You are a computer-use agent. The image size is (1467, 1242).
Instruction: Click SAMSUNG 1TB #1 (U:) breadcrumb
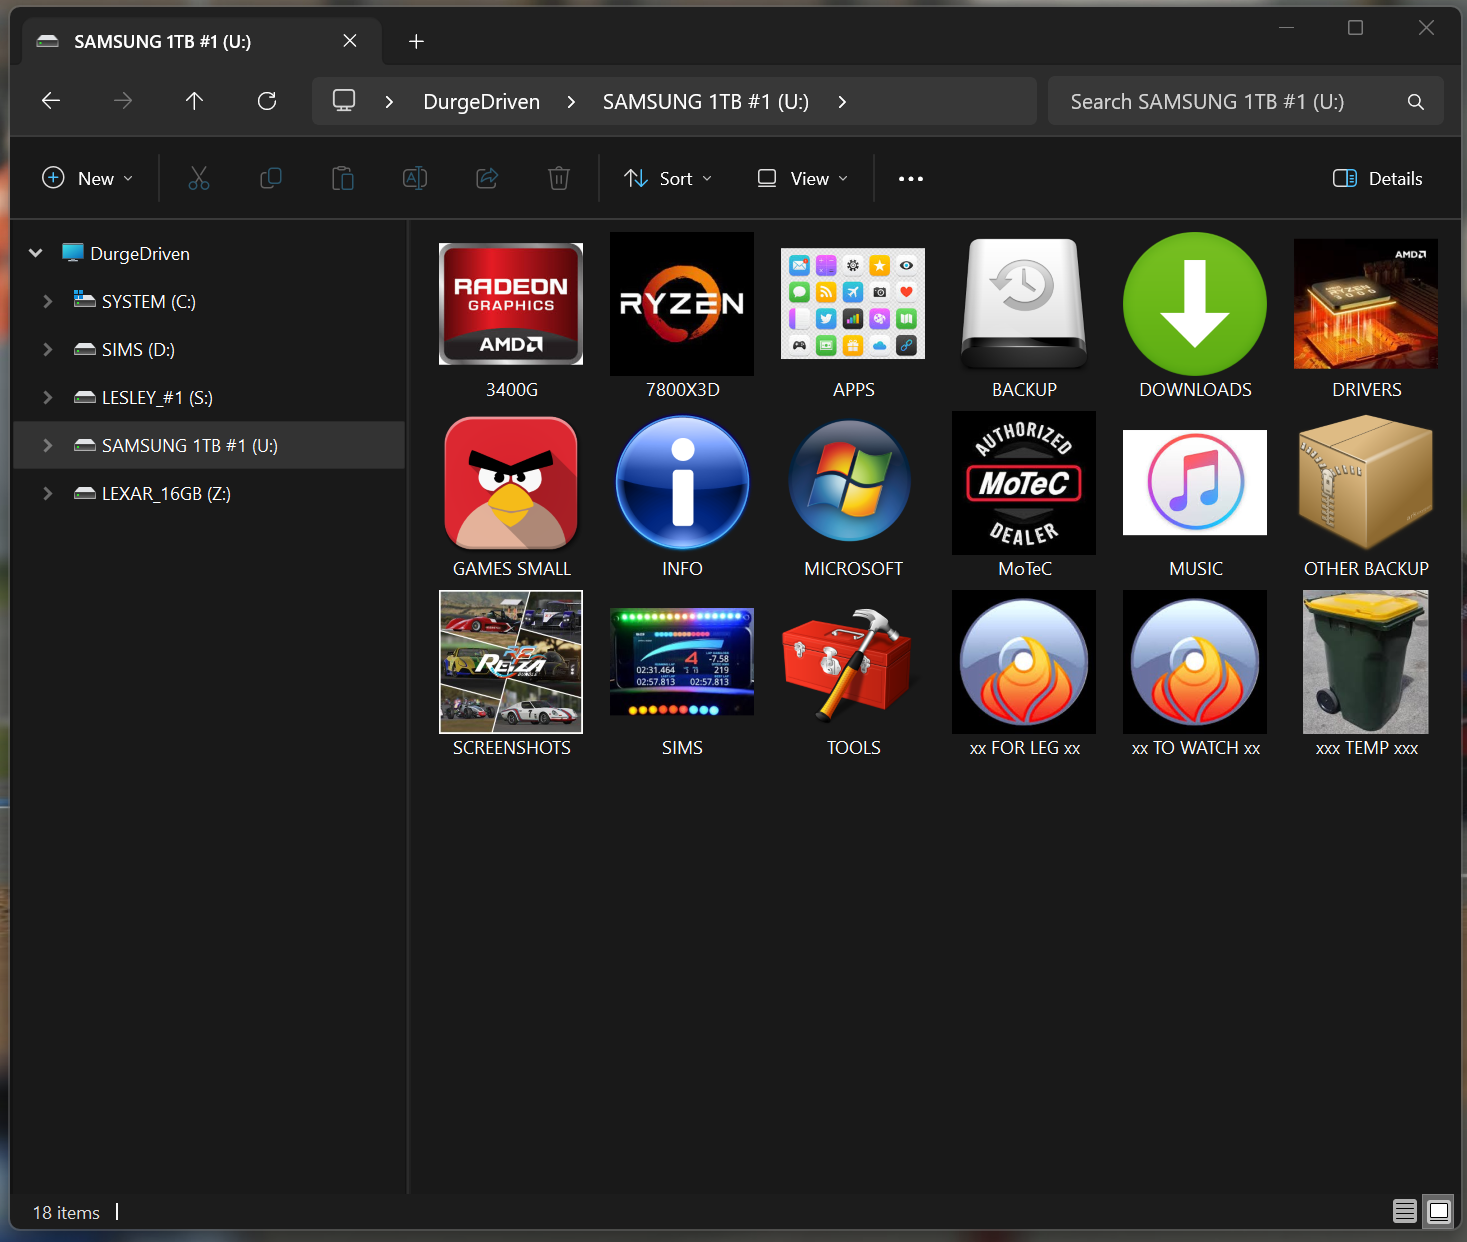706,102
